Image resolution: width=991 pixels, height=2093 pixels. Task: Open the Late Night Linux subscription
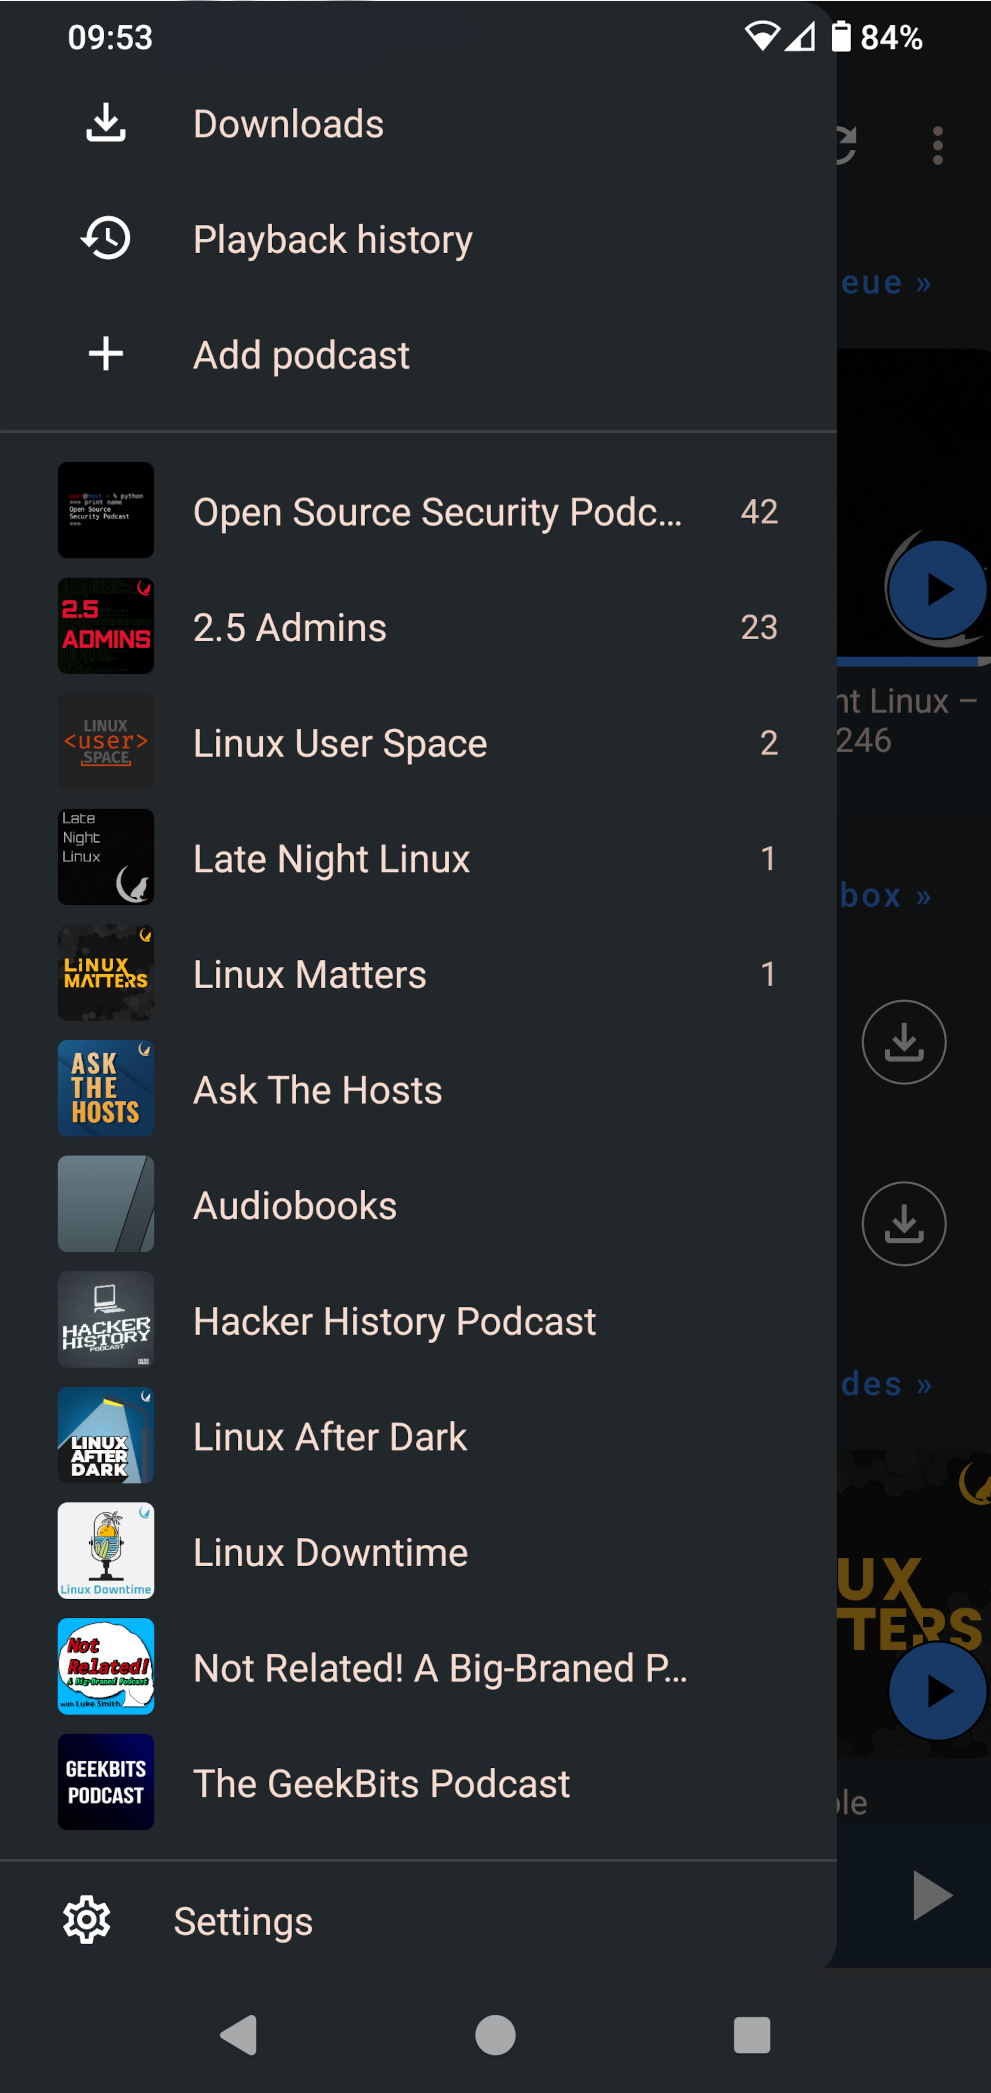pos(331,859)
